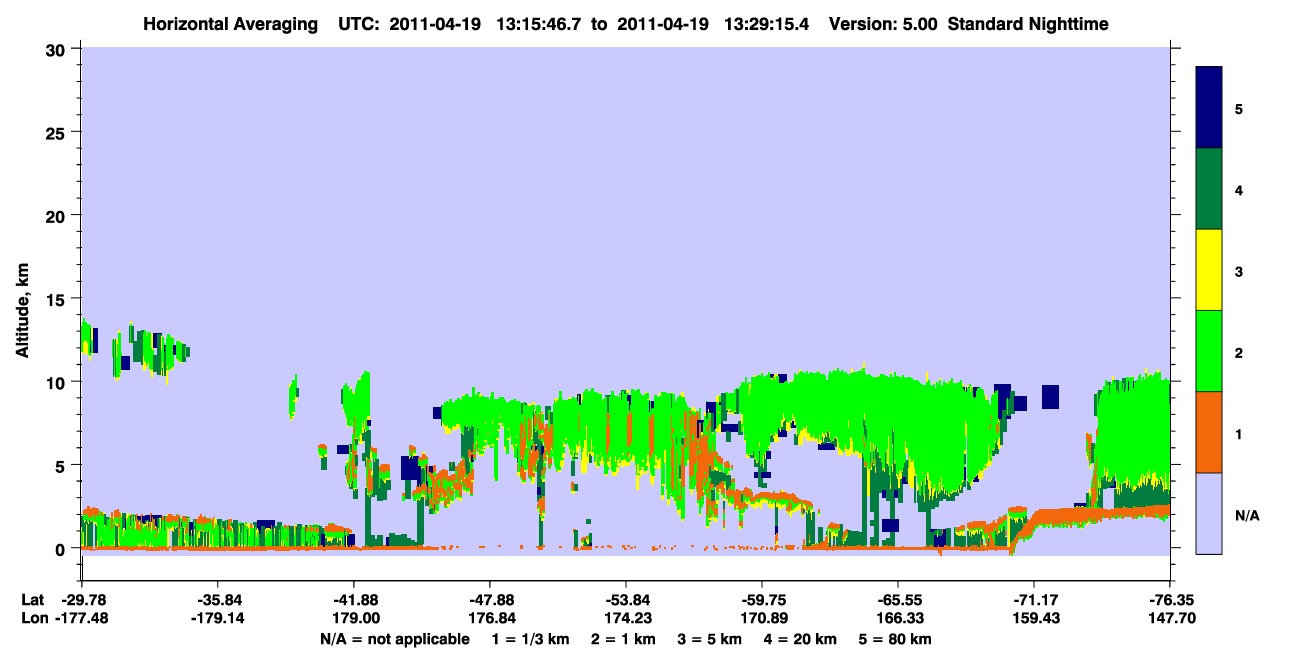Click longitude value '166.33'
Viewport: 1300px width, 667px height.
pos(898,618)
